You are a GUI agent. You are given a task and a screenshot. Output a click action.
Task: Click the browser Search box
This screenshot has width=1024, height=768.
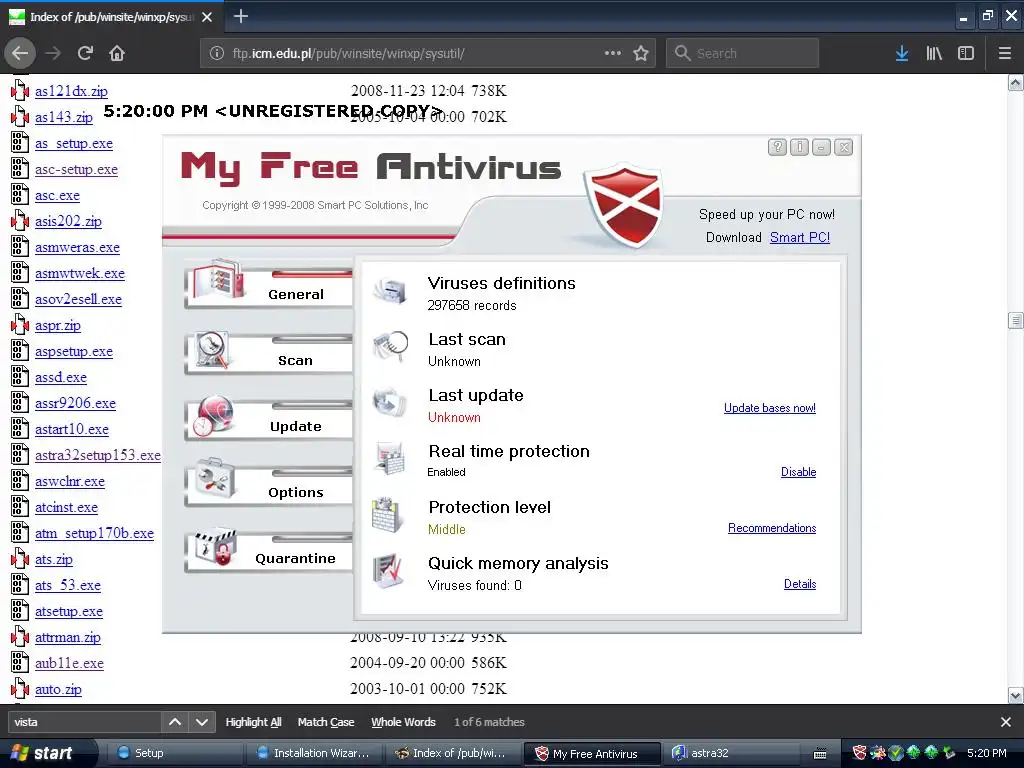(743, 54)
